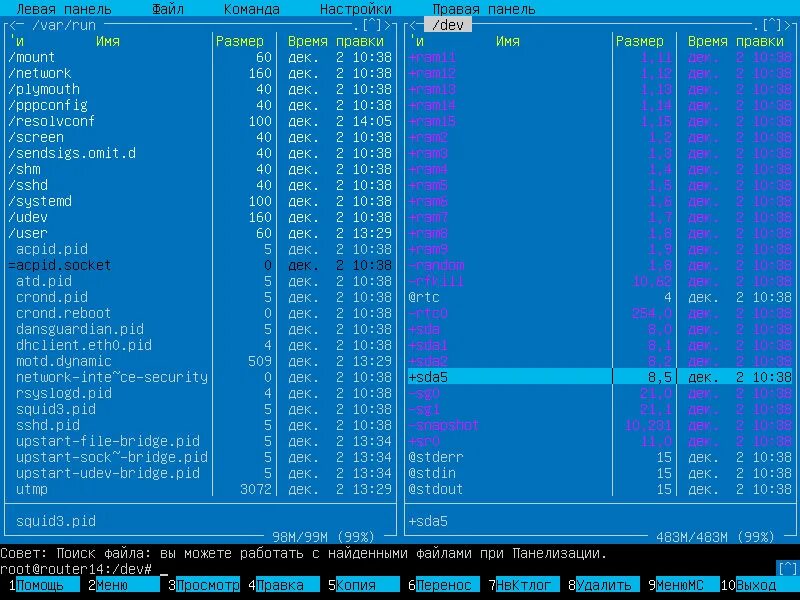Select the /pppconfig directory
Image resolution: width=800 pixels, height=600 pixels.
[200, 105]
